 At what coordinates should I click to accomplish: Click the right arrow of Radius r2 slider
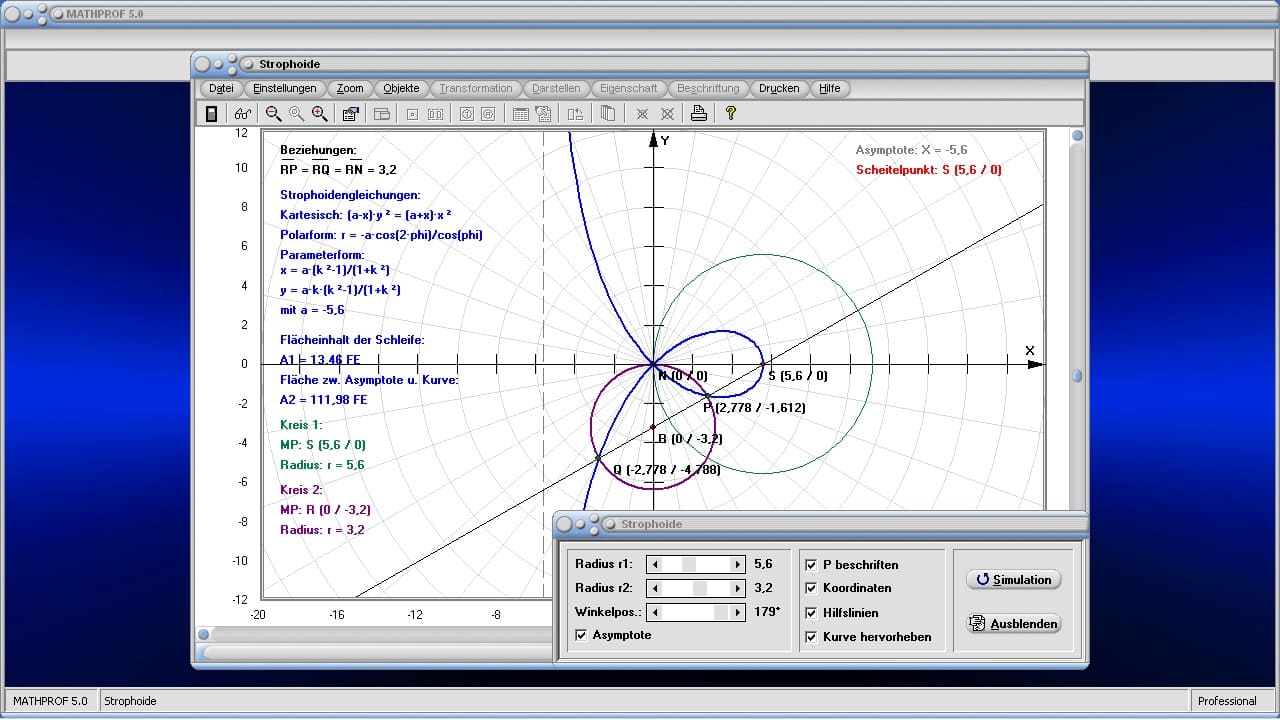coord(738,589)
